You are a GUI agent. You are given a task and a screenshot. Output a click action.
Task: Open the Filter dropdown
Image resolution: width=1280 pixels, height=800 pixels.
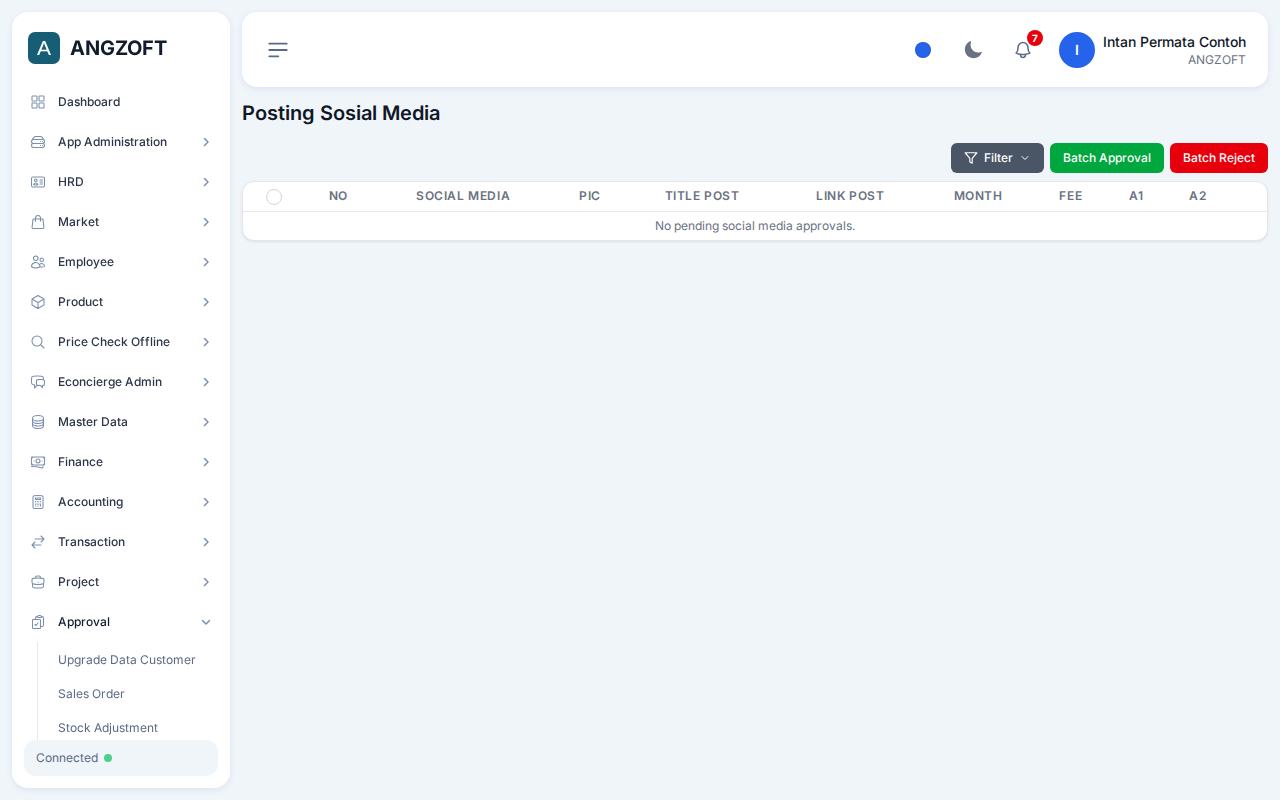click(997, 158)
